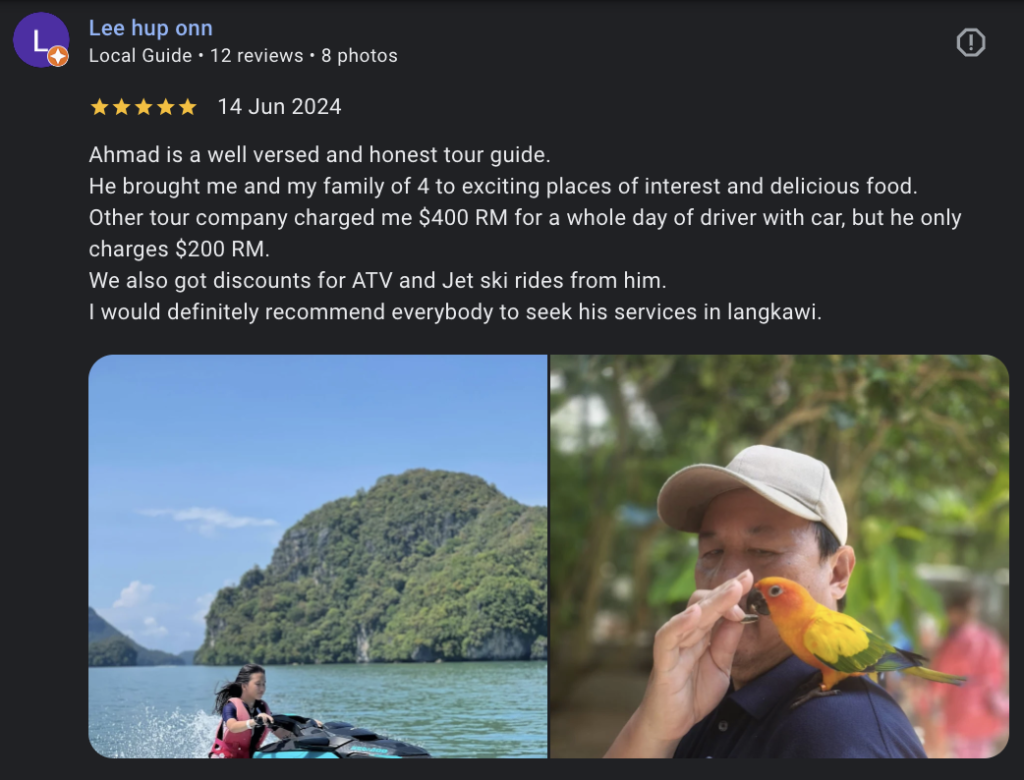
Task: Open the man with parrot photo
Action: point(779,556)
